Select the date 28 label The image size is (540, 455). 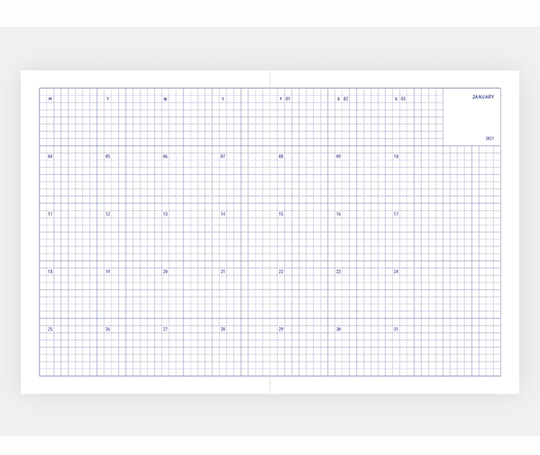point(223,329)
